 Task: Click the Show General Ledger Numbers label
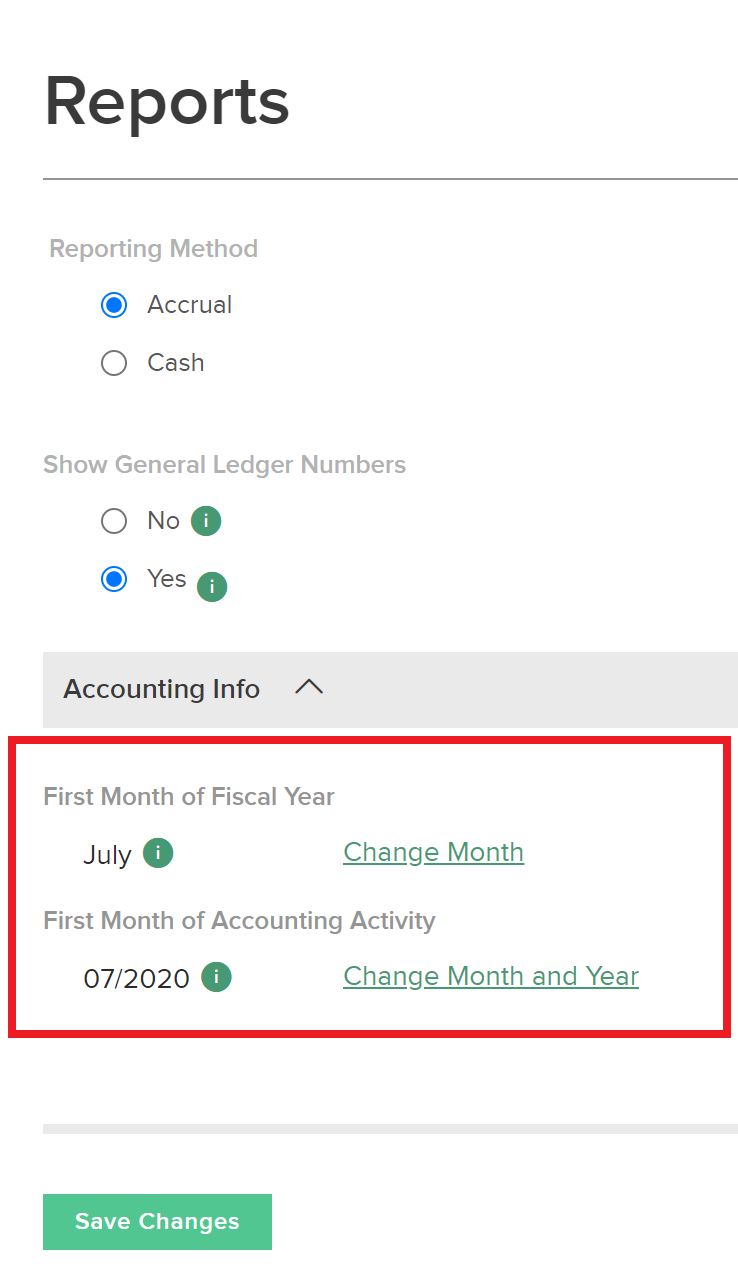pos(224,464)
